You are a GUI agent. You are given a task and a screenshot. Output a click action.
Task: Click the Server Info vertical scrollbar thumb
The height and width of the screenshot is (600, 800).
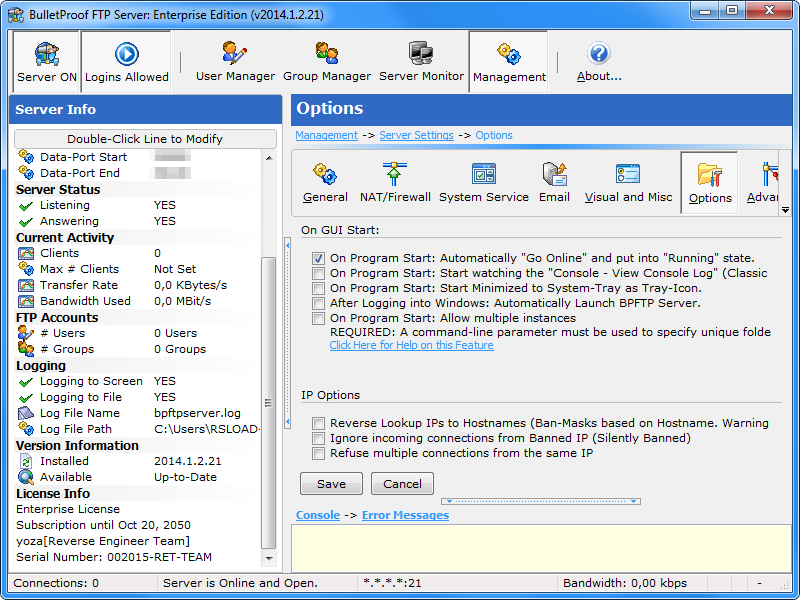pyautogui.click(x=268, y=403)
